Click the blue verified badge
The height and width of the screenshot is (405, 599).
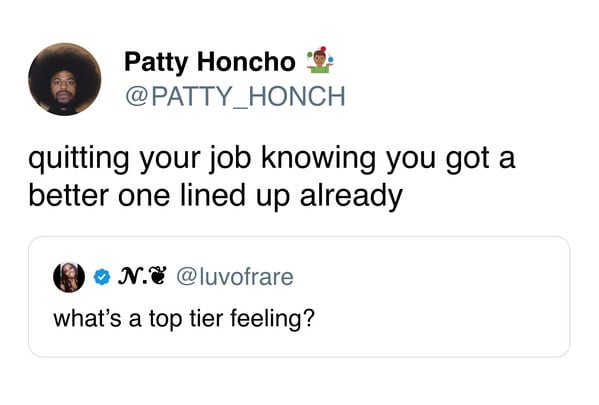(x=102, y=277)
